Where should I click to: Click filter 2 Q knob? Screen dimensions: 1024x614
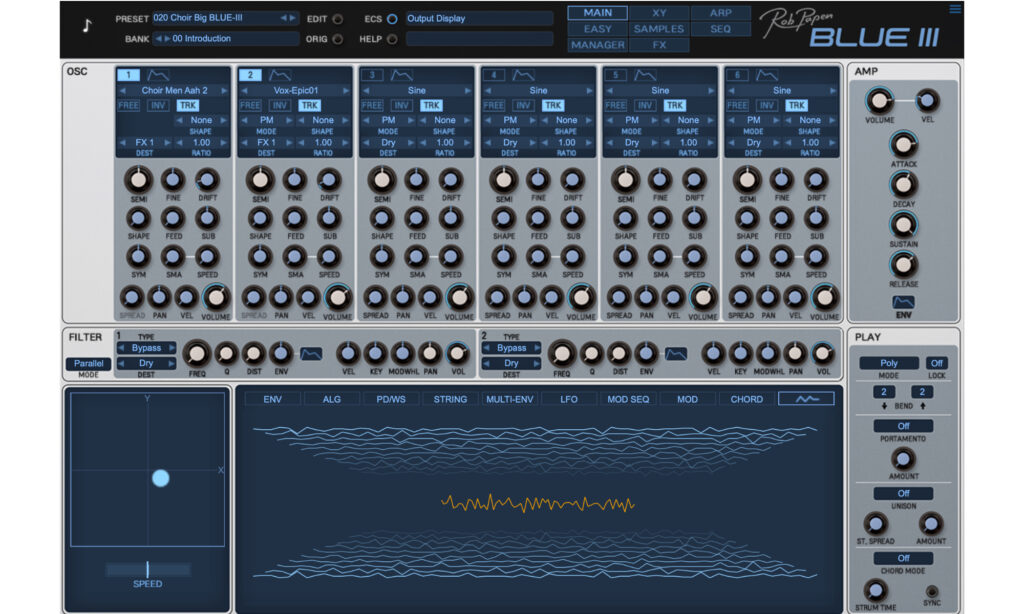tap(591, 353)
